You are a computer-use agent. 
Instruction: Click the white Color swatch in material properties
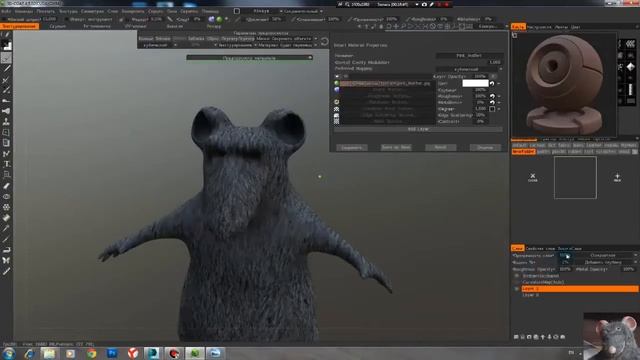point(475,83)
